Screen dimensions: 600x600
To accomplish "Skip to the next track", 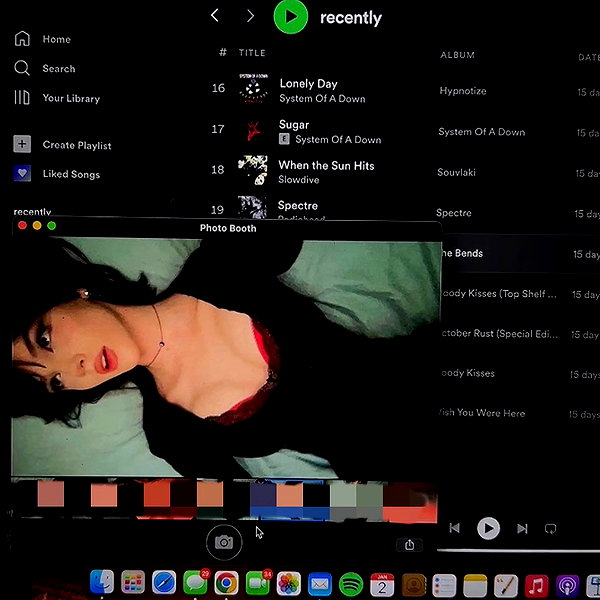I will (x=522, y=529).
